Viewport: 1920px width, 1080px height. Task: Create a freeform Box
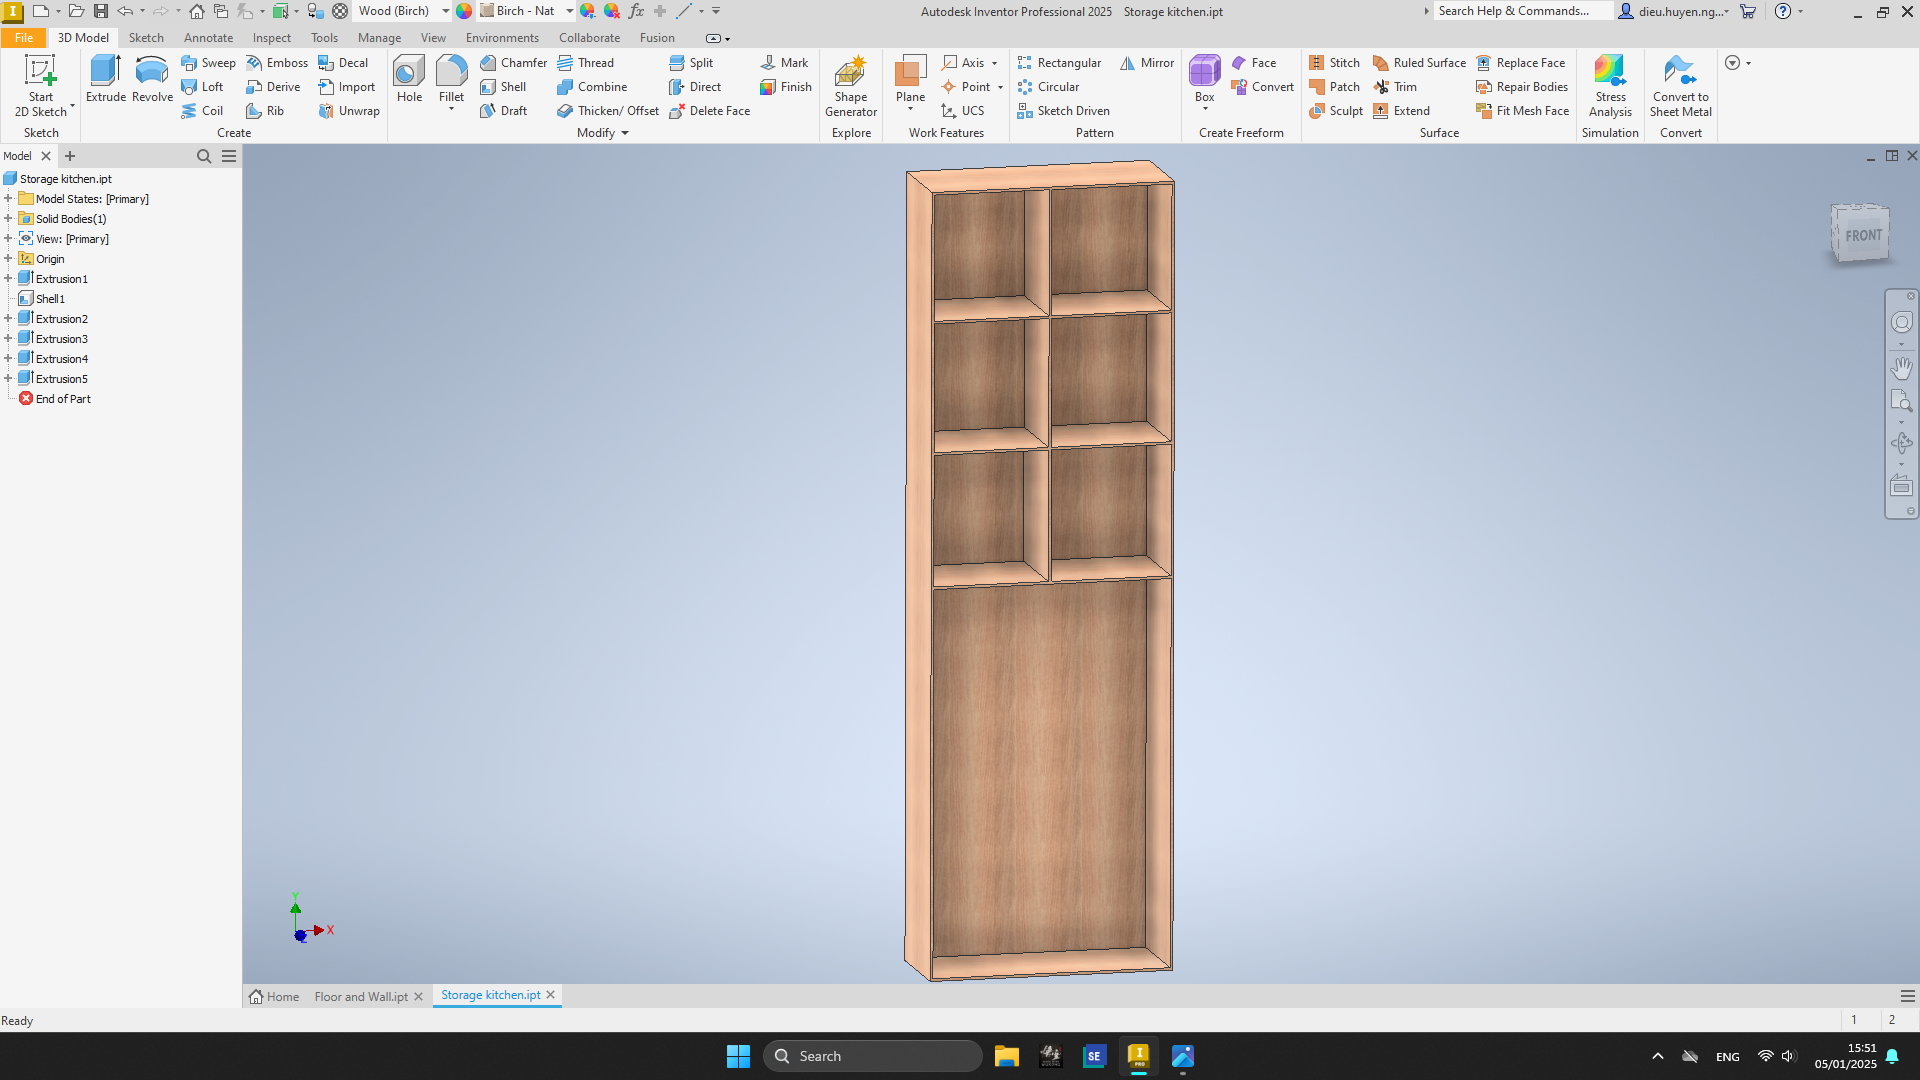[x=1204, y=79]
